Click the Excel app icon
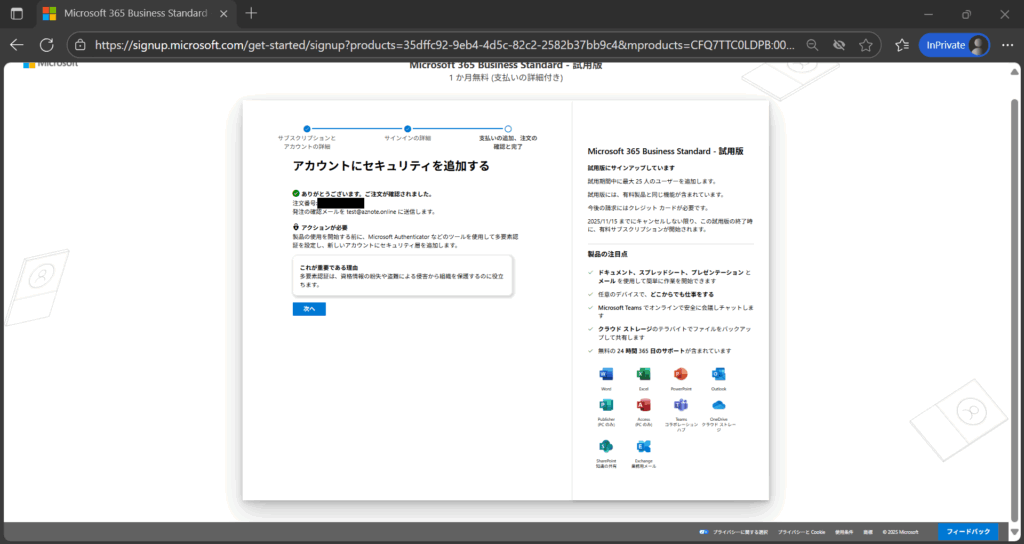 [643, 374]
